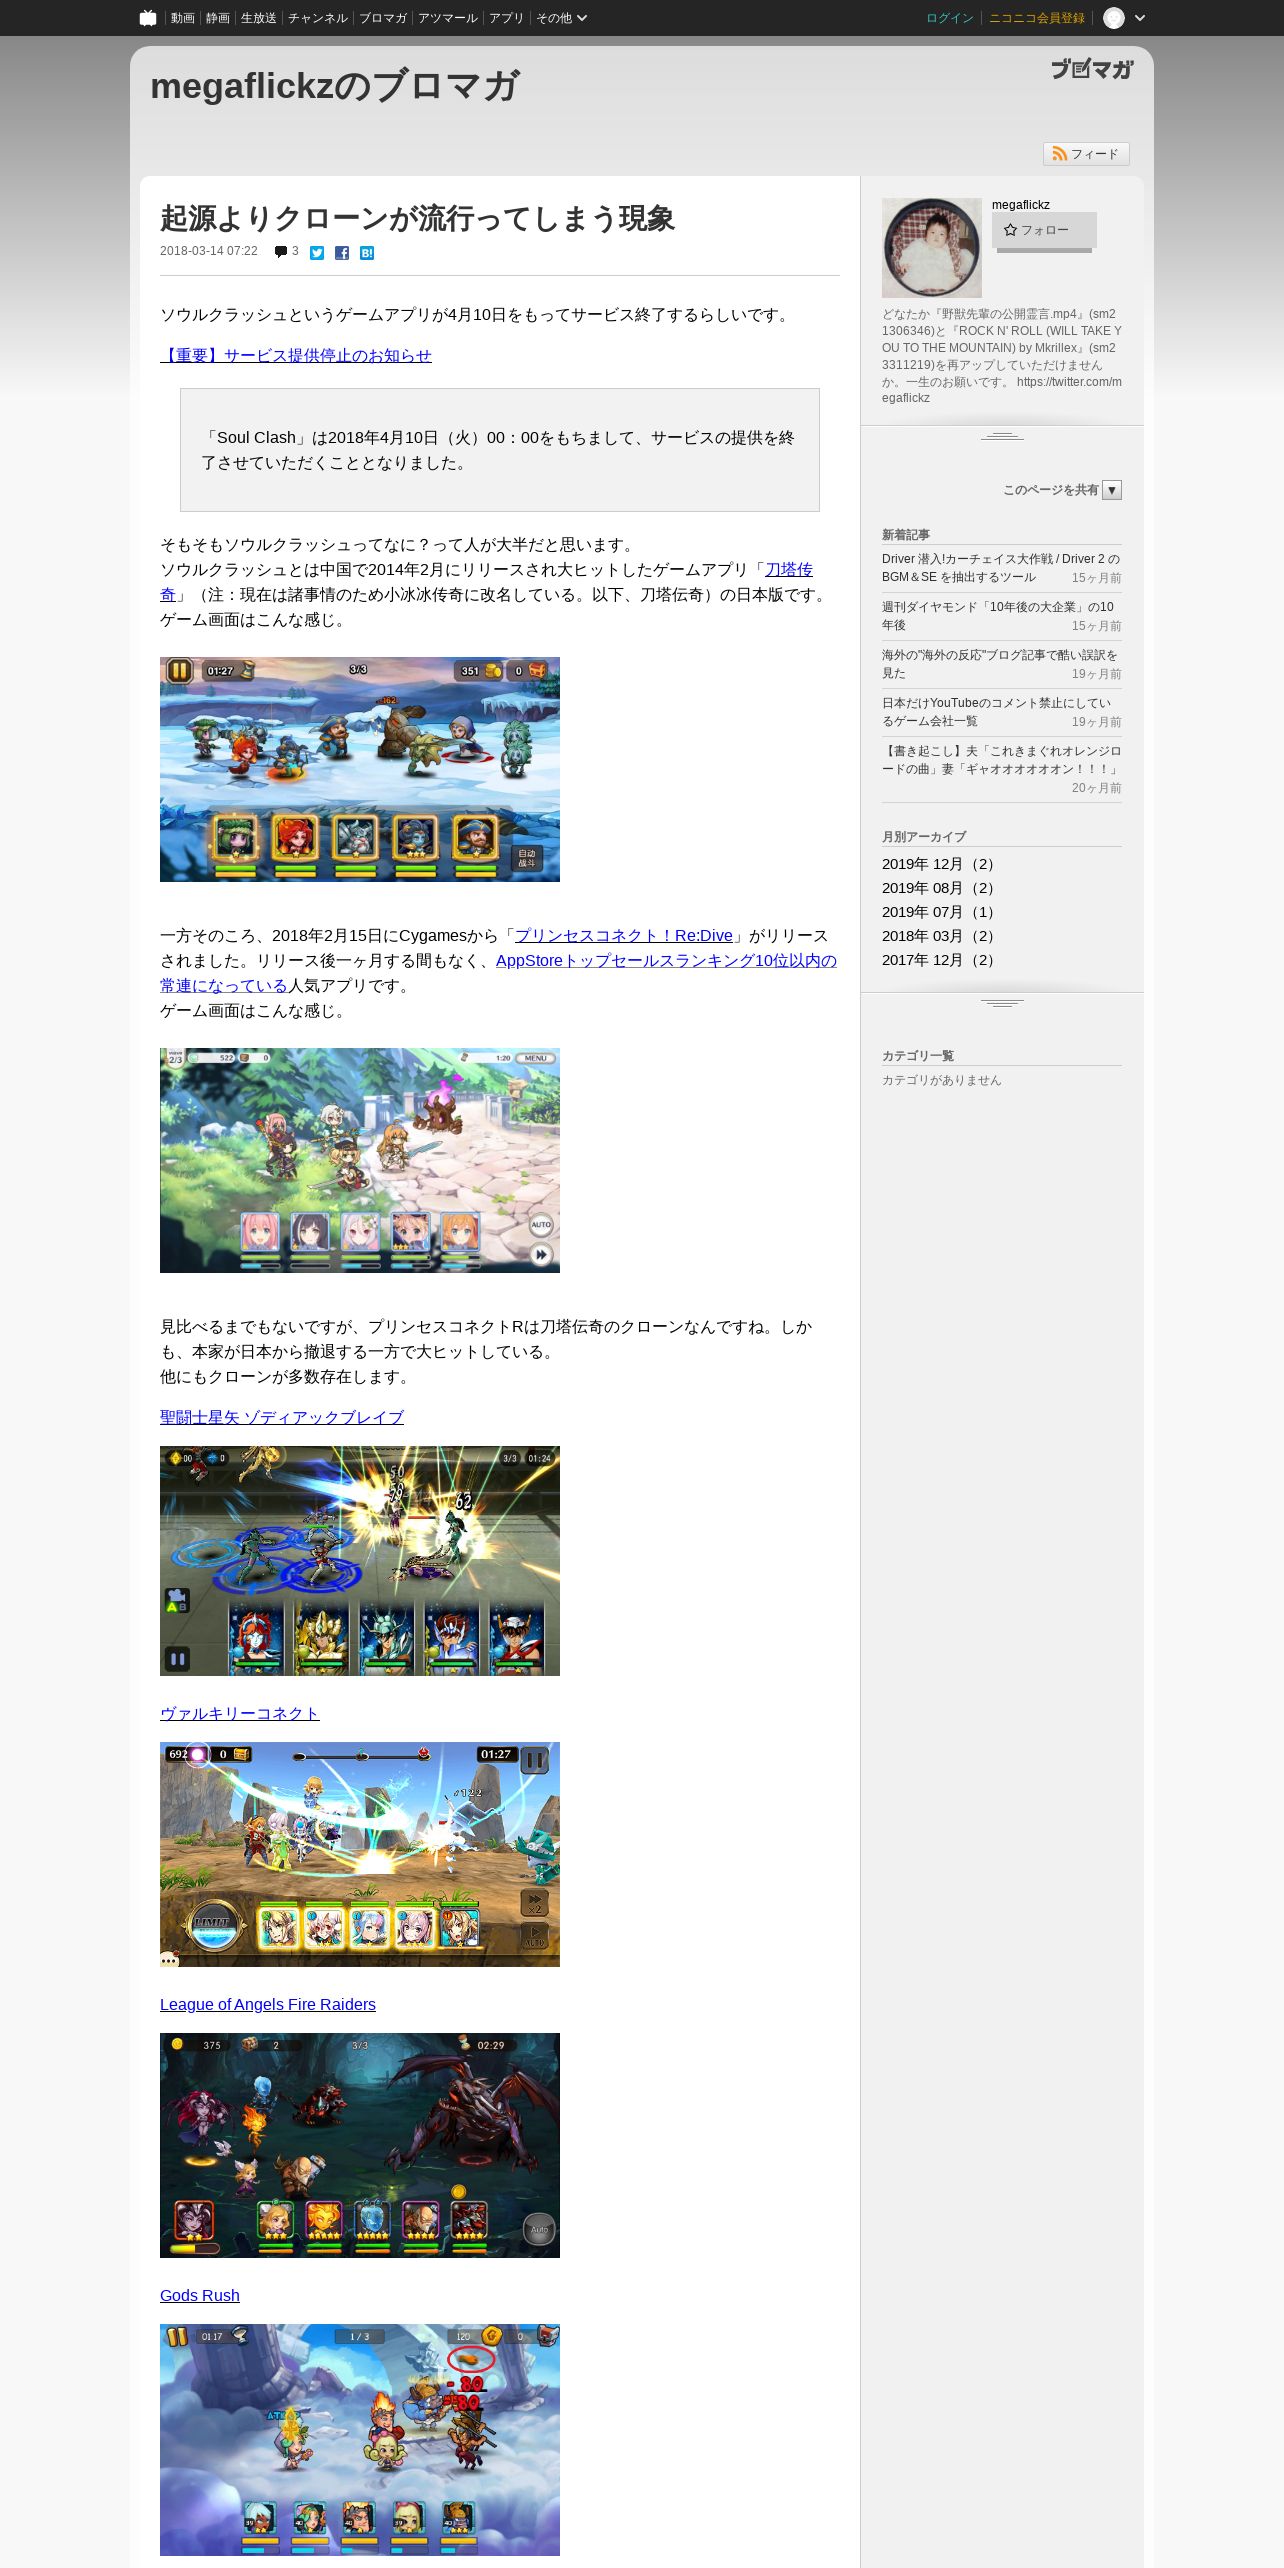Click the ブロマガ logo at top right
Image resolution: width=1284 pixels, height=2568 pixels.
tap(1092, 69)
